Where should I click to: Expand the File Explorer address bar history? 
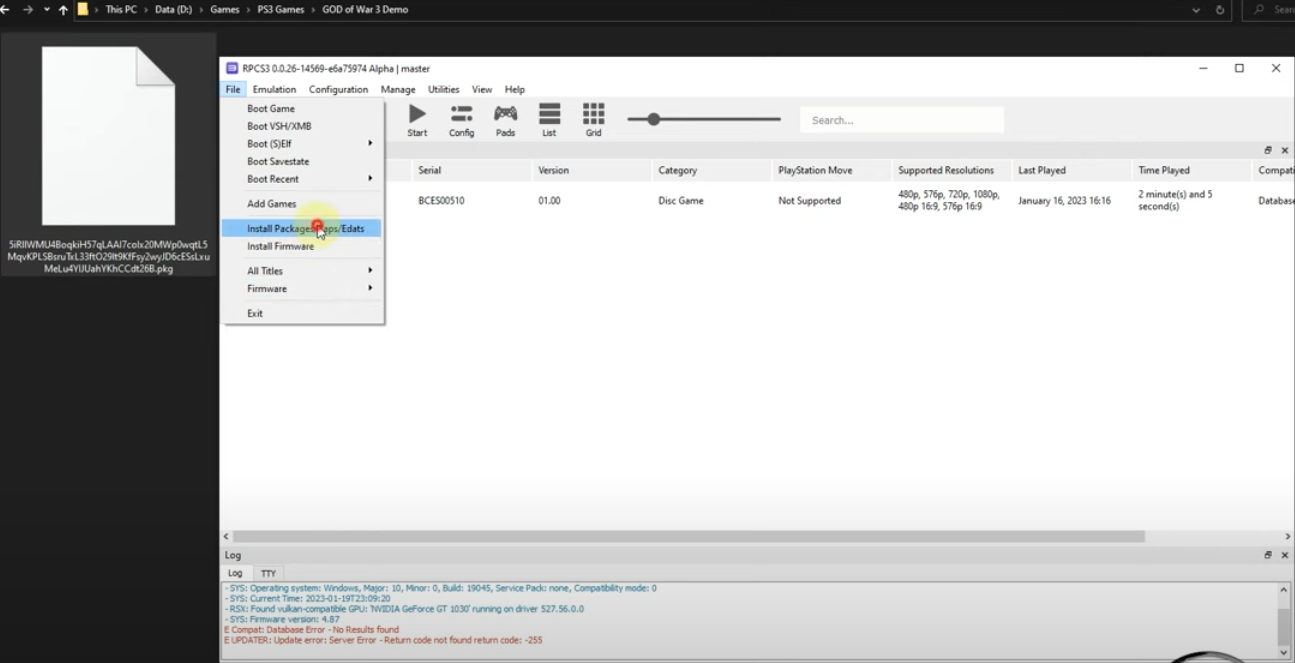point(1197,10)
